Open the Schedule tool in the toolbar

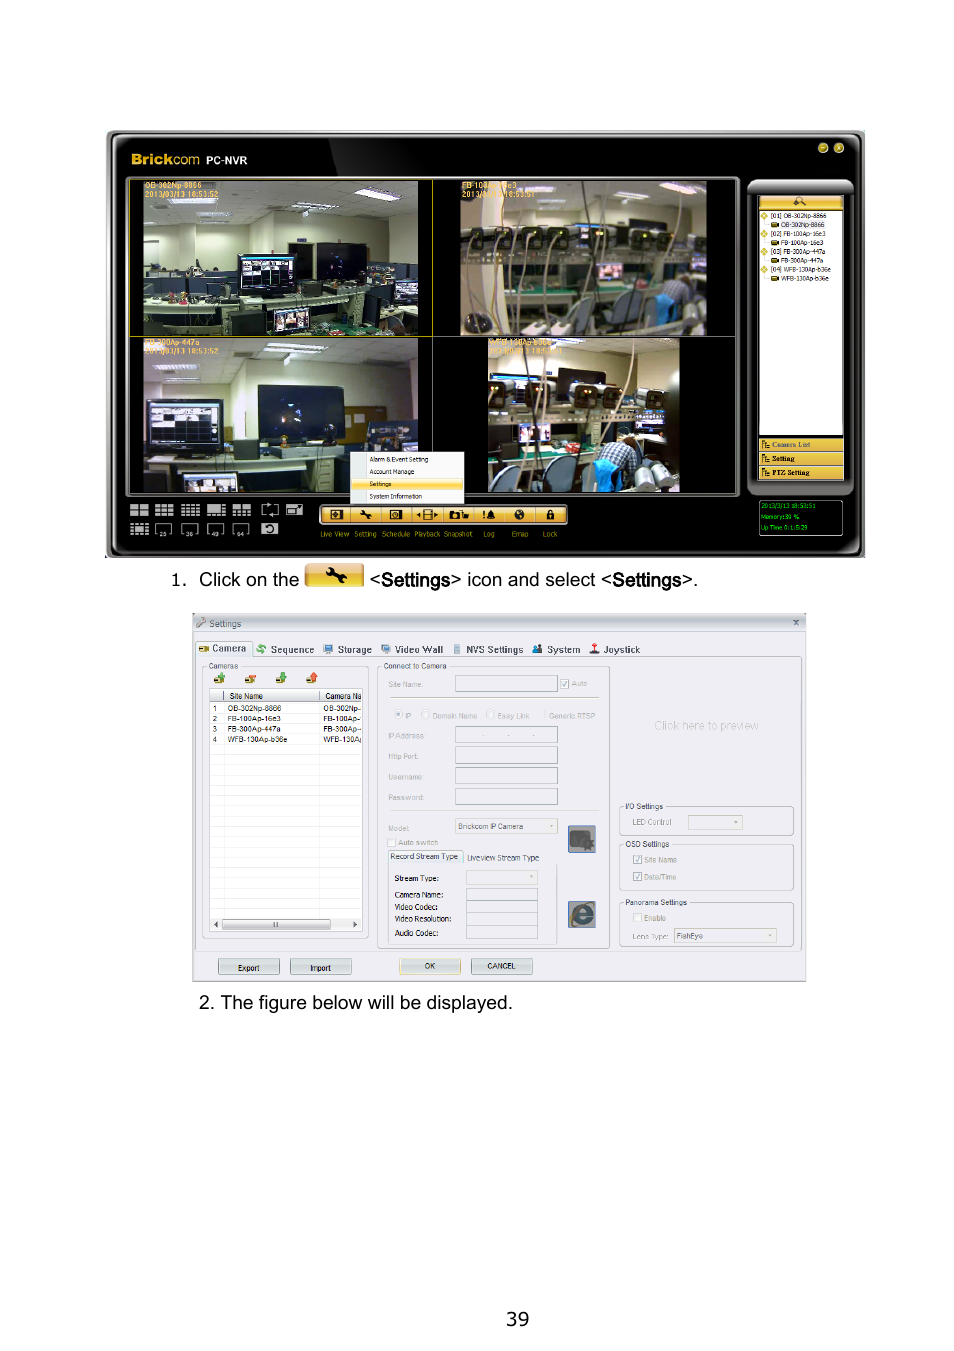[396, 515]
